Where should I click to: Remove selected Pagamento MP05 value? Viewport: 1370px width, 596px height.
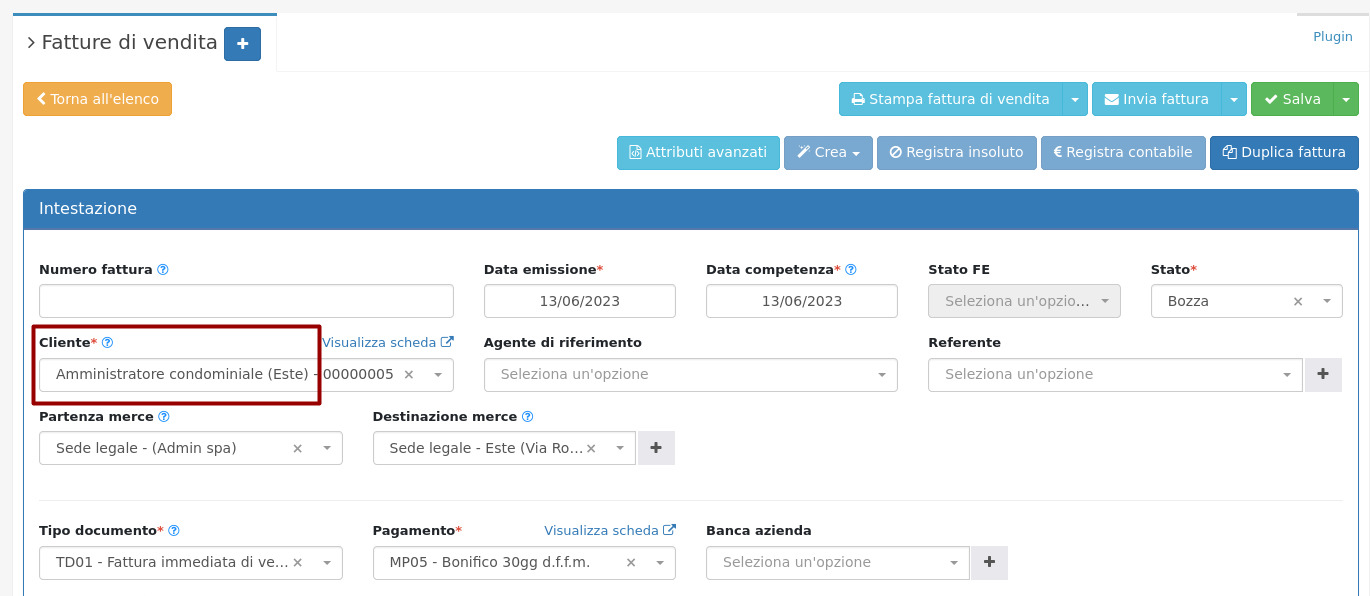631,563
